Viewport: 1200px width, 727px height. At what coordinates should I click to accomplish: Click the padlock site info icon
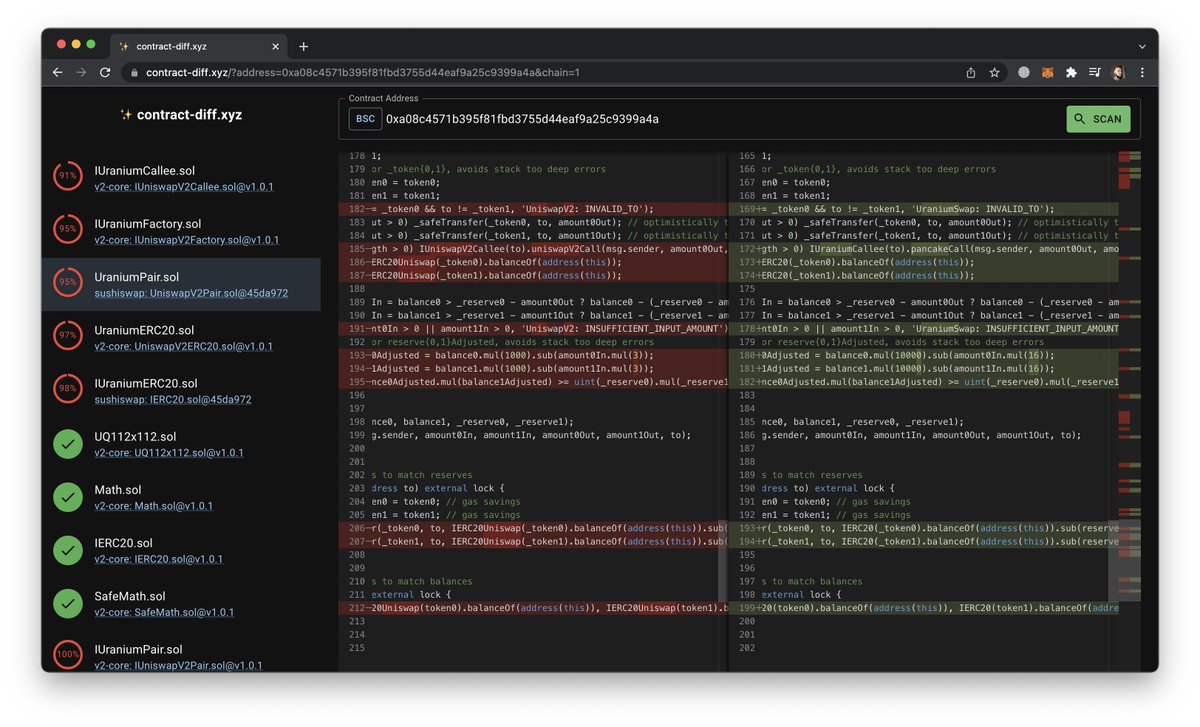coord(134,73)
